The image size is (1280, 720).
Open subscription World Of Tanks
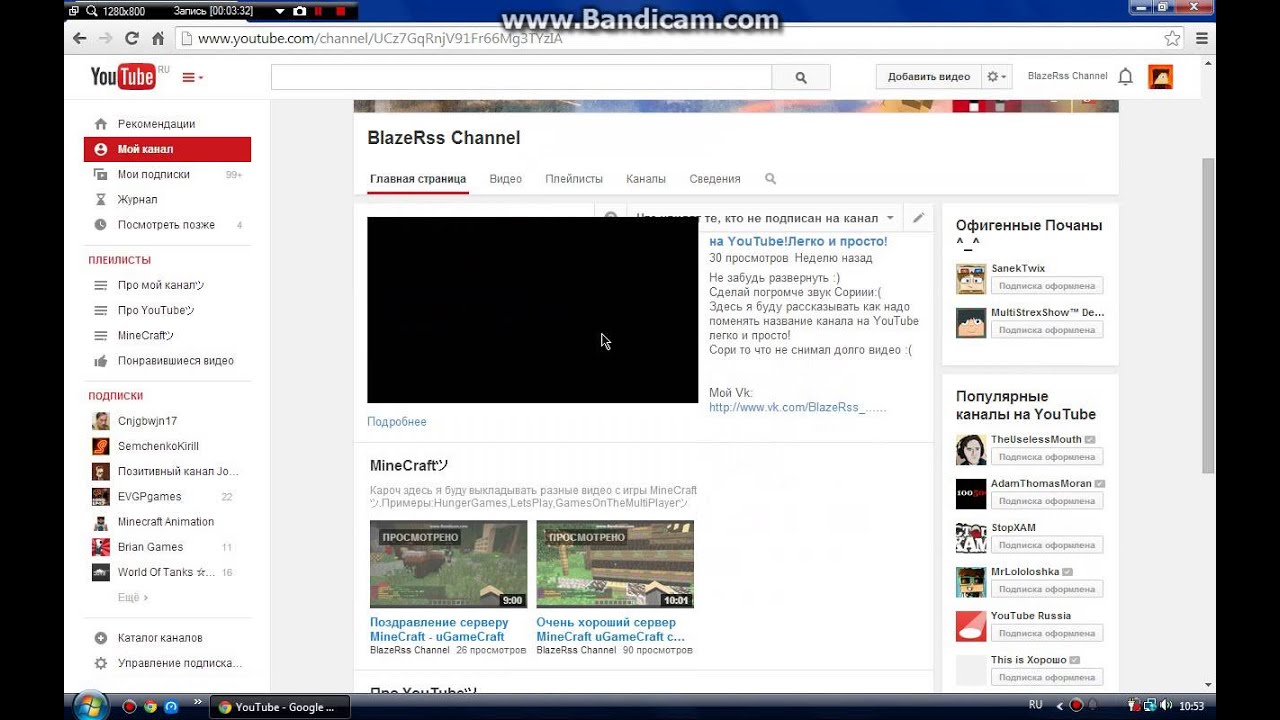coord(167,572)
